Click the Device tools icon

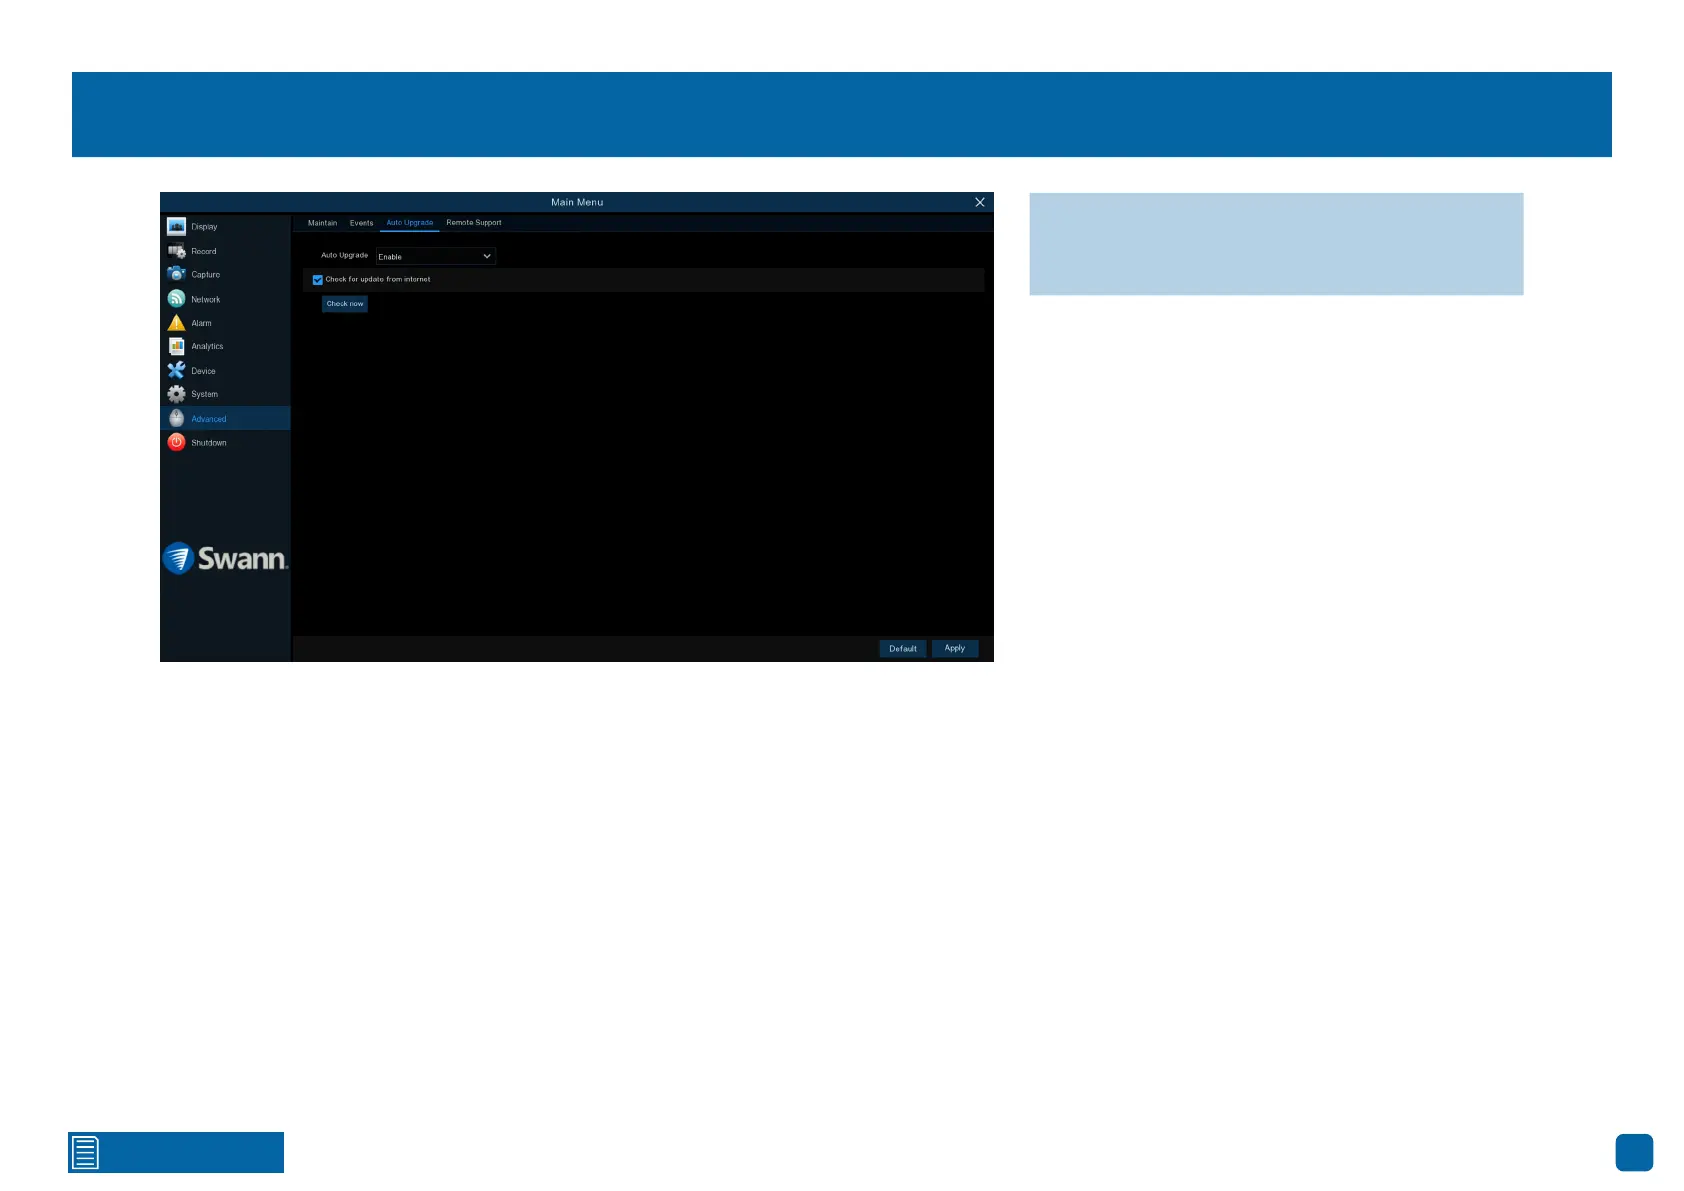point(177,371)
